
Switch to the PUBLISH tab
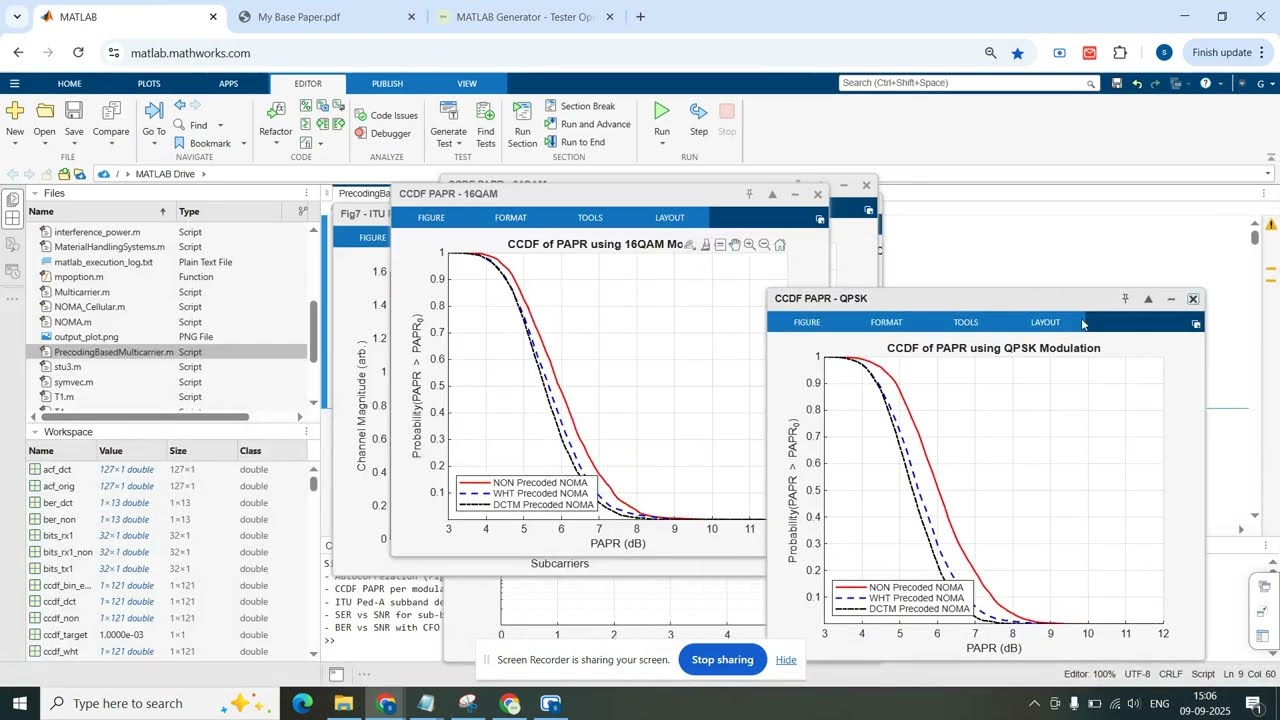[388, 84]
